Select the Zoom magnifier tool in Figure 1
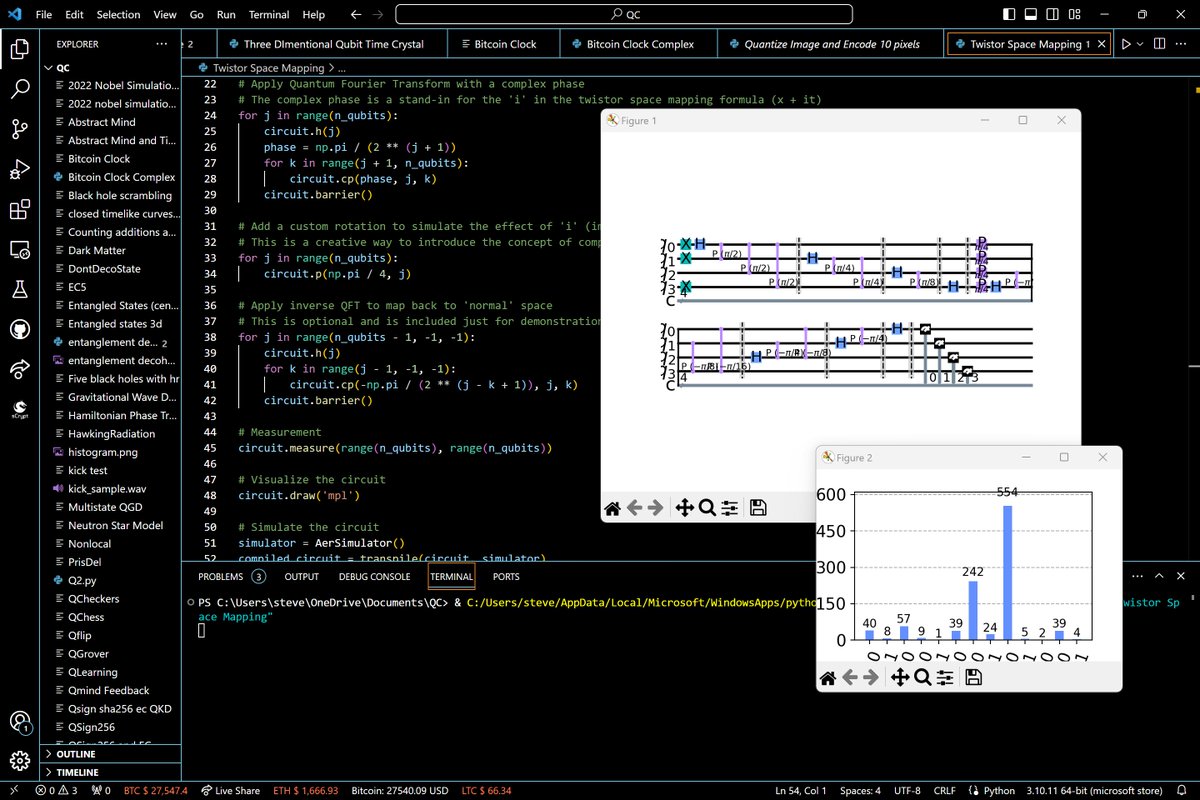The width and height of the screenshot is (1200, 800). coord(707,508)
